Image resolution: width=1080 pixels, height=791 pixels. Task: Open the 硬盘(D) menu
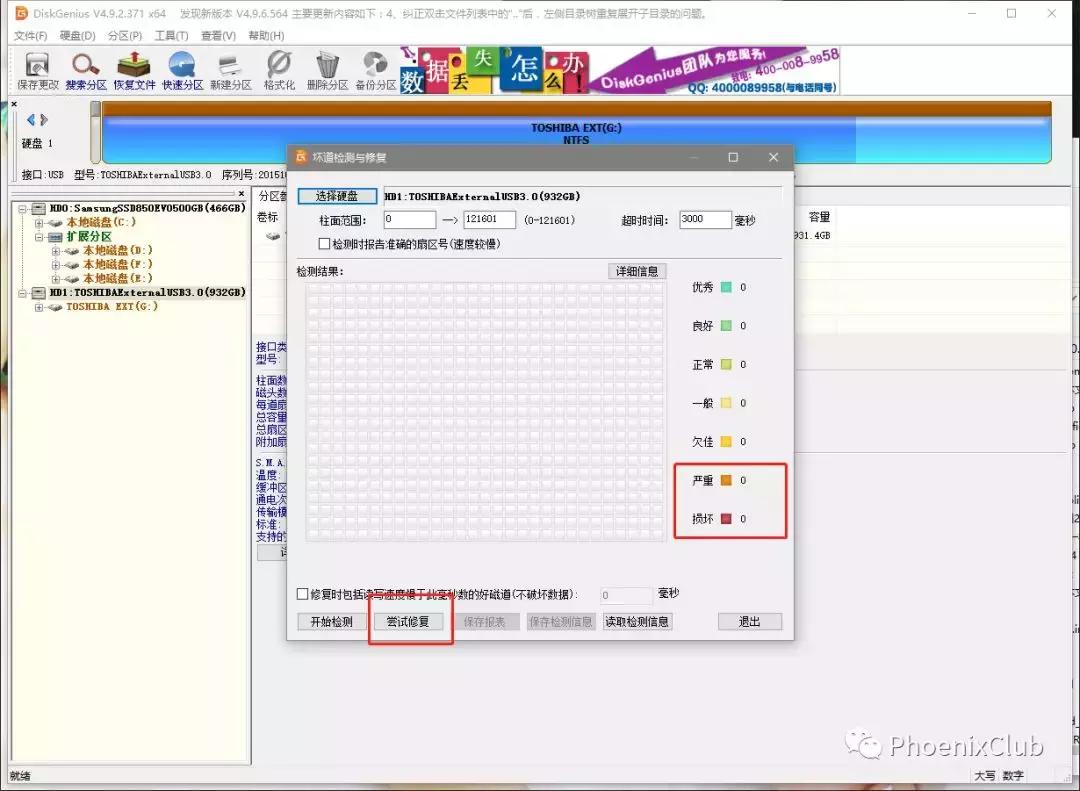77,35
